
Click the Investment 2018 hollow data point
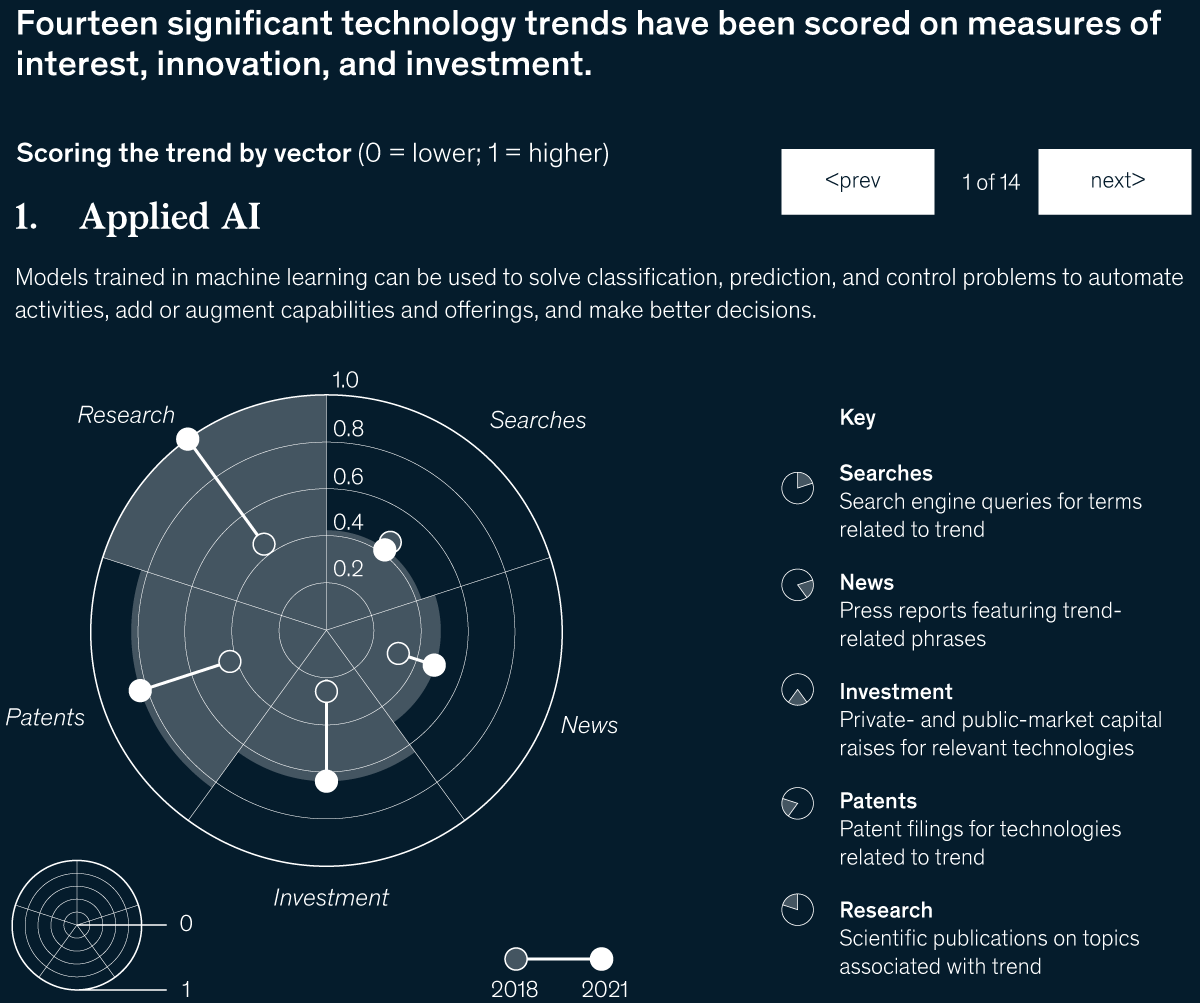(326, 692)
